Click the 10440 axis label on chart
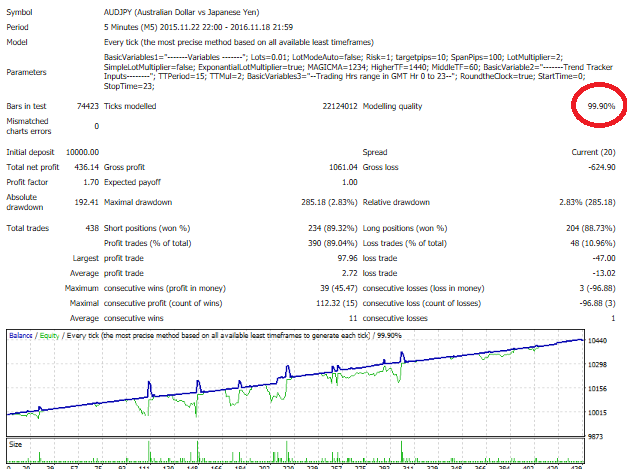Viewport: 627px width, 469px height. [597, 341]
